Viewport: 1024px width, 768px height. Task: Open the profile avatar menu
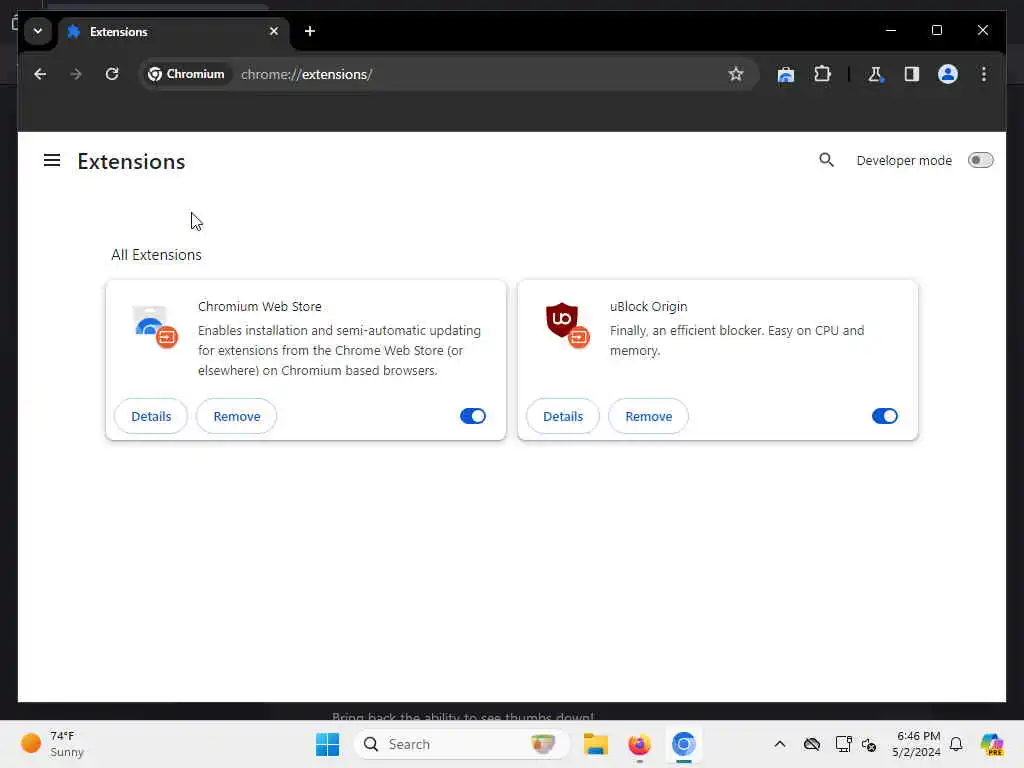[948, 74]
